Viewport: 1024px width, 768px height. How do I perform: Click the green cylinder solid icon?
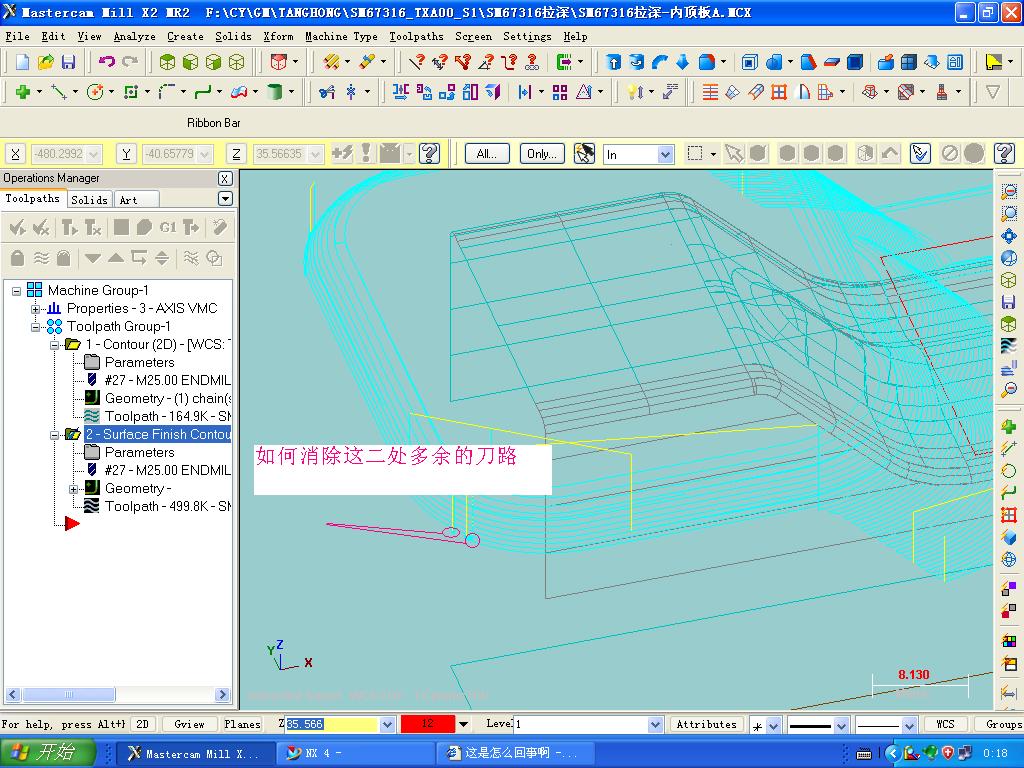274,92
